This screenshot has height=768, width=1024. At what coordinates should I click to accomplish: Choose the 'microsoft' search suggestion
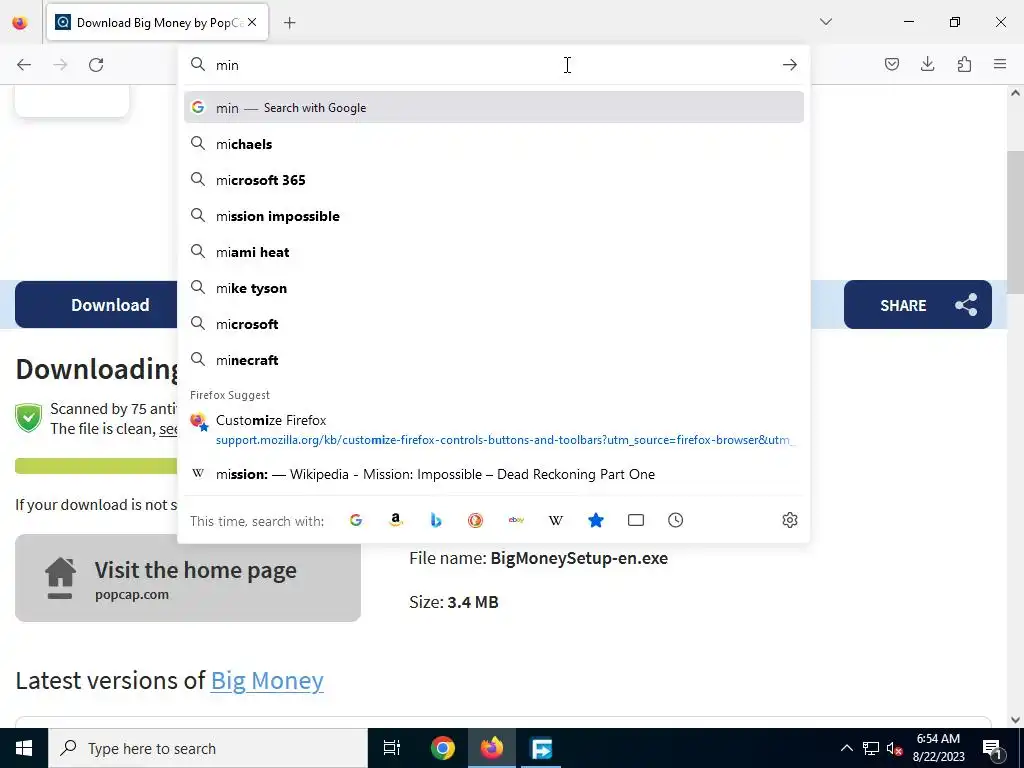(494, 323)
